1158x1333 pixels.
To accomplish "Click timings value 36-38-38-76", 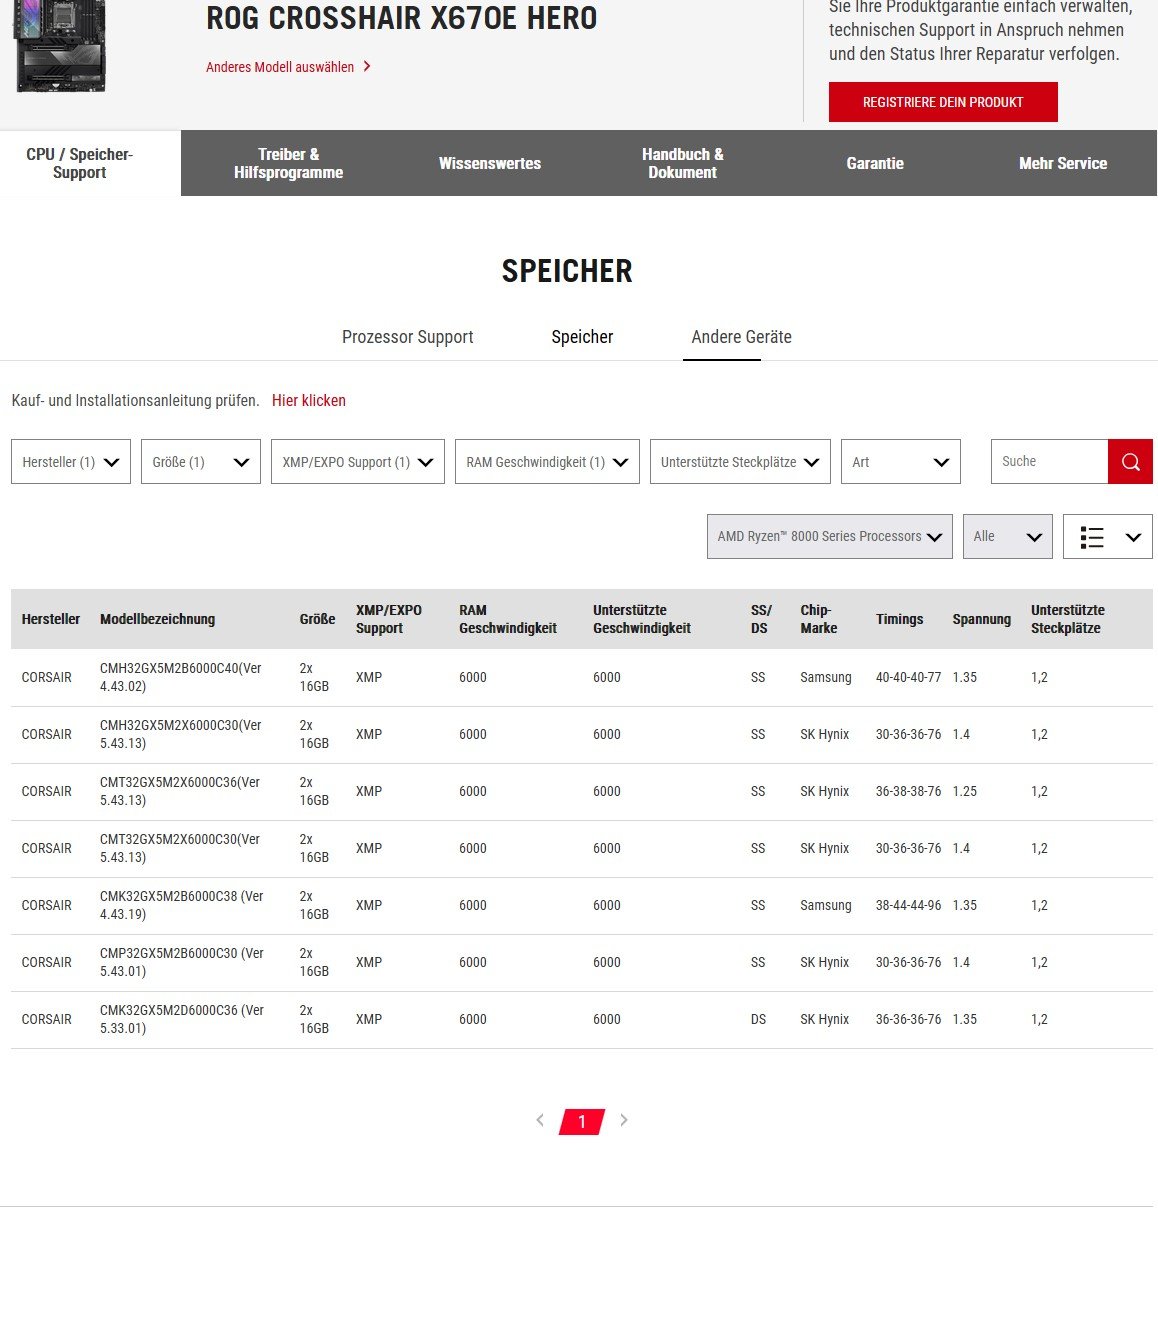I will coord(908,791).
